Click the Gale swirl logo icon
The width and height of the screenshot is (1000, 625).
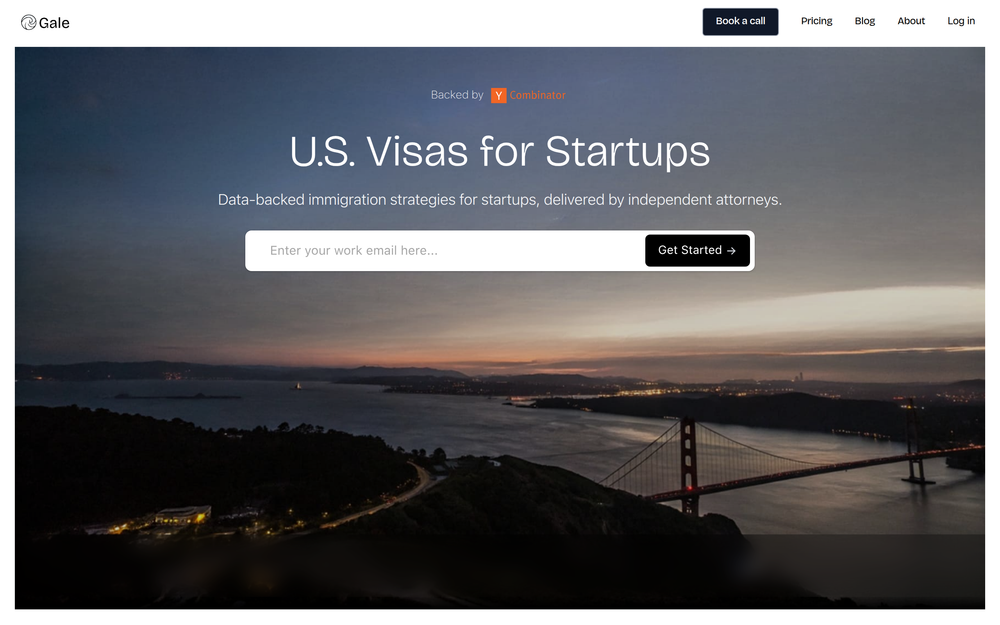(28, 22)
